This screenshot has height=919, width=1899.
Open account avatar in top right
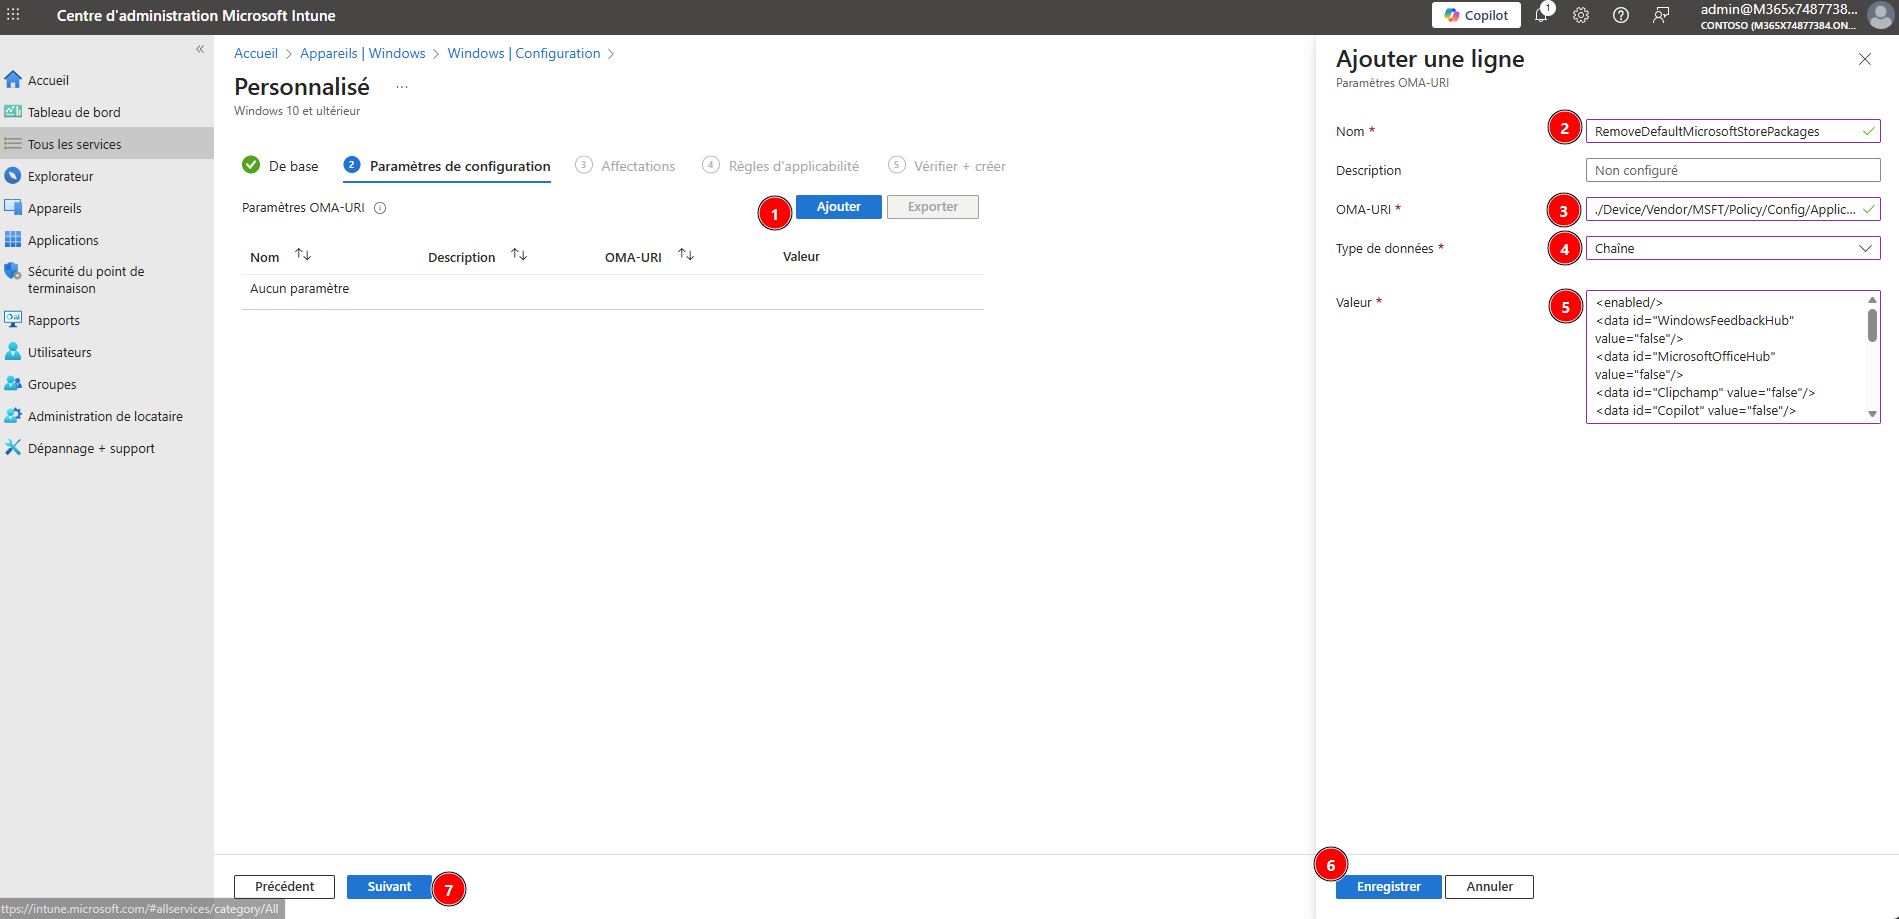[x=1881, y=16]
